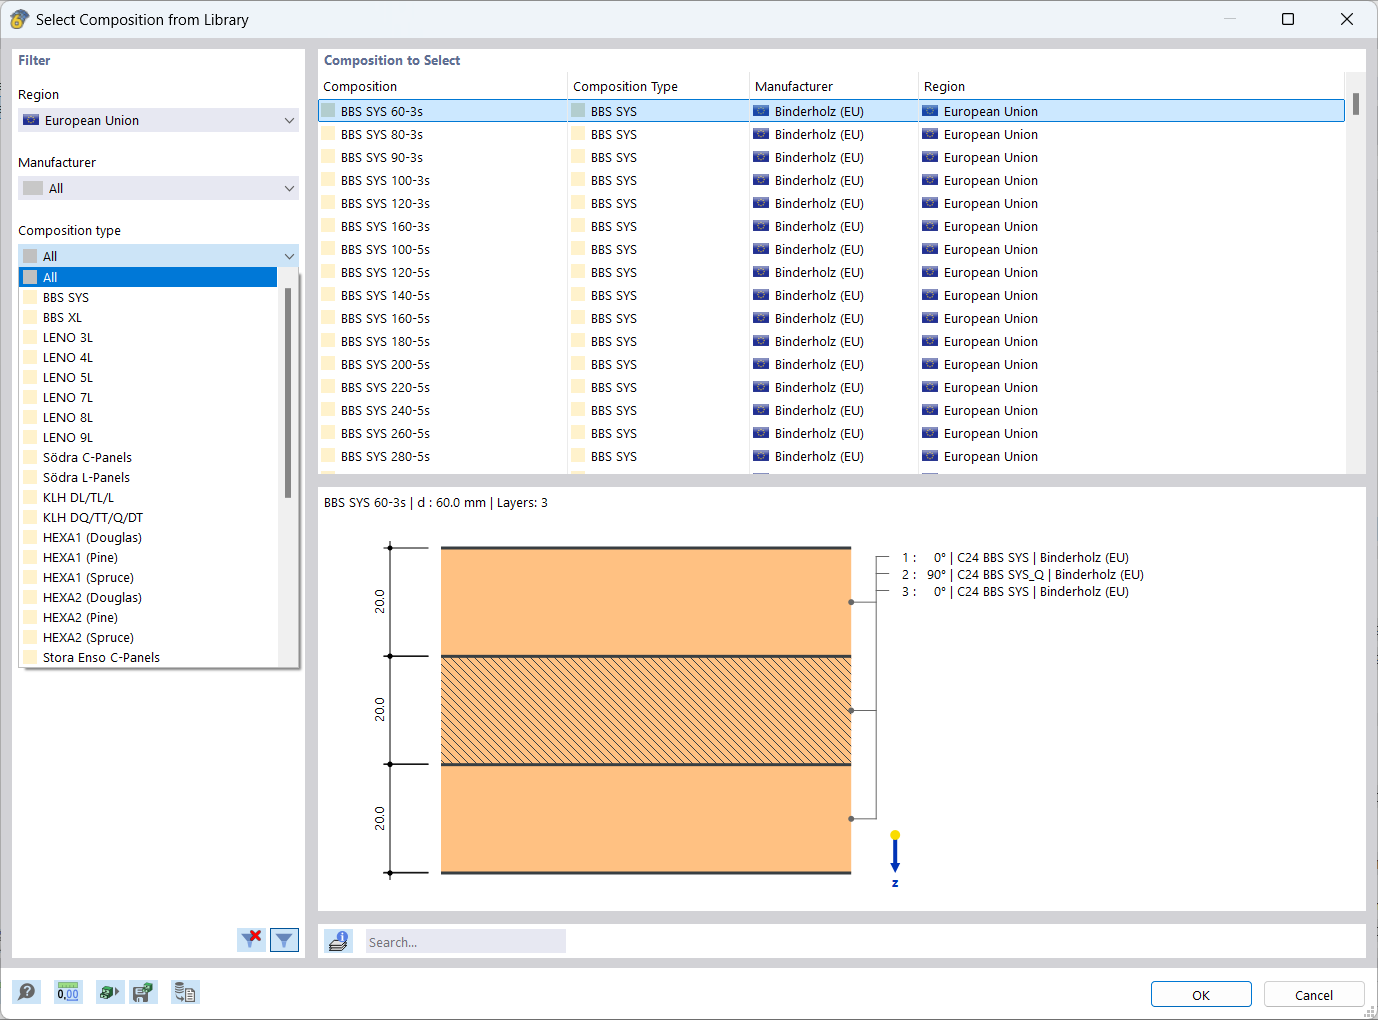Click the import composition icon
The image size is (1378, 1020).
click(110, 991)
